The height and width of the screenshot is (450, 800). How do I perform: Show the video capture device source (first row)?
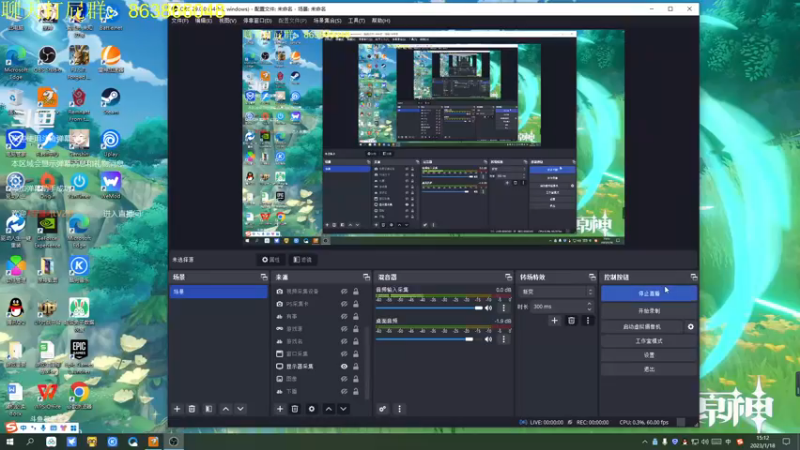click(x=344, y=291)
